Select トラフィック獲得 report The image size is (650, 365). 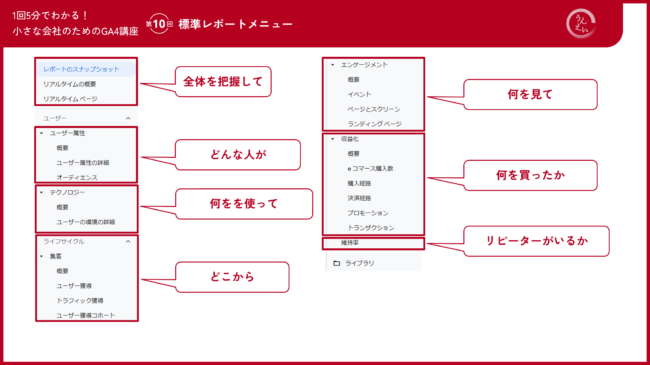[x=80, y=301]
